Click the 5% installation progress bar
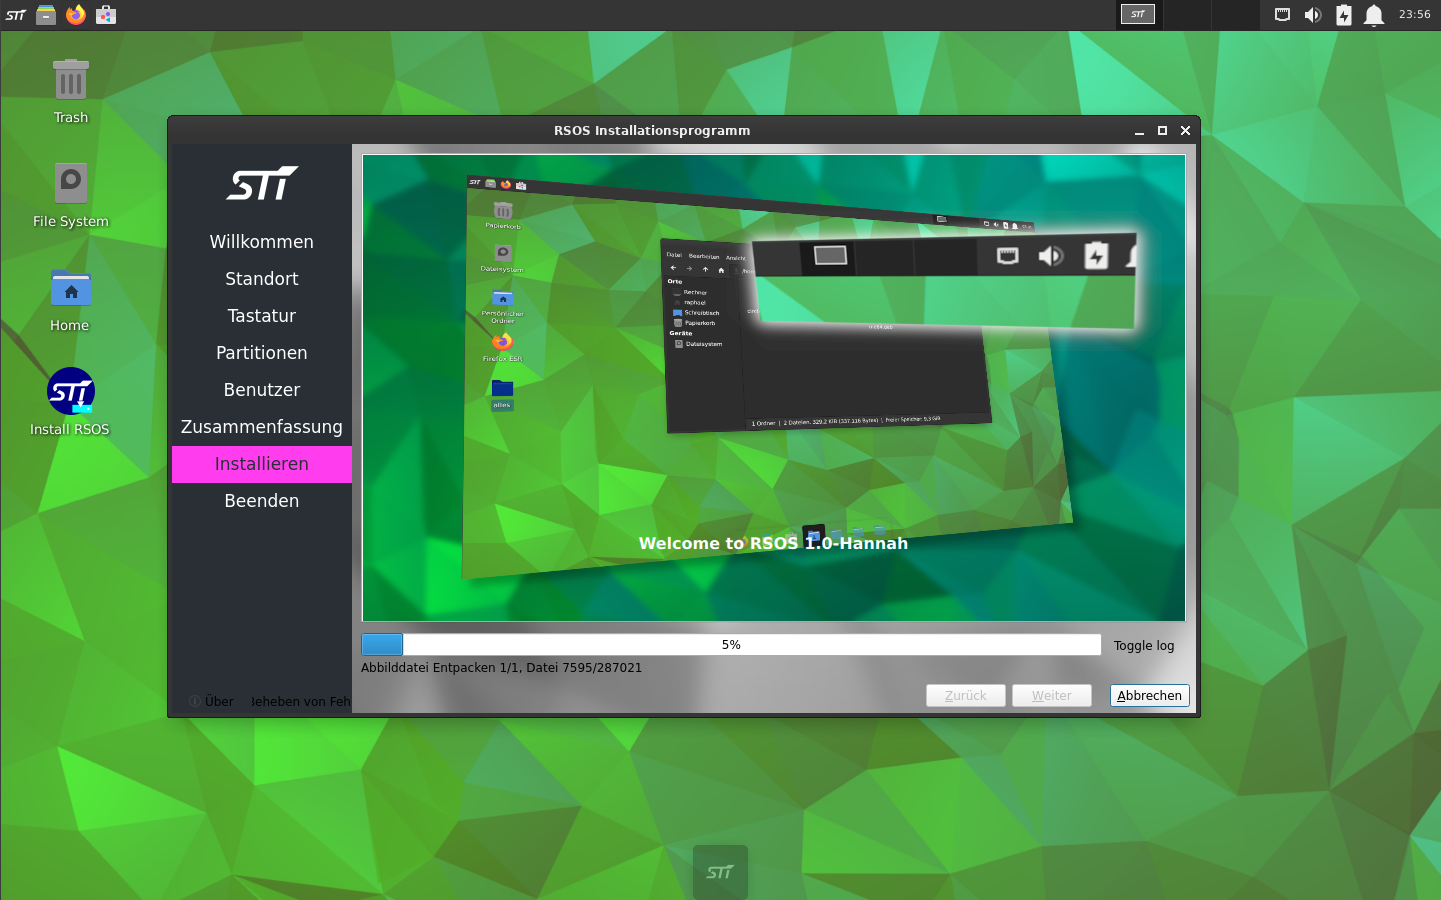Screen dimensions: 1441x900 [731, 645]
